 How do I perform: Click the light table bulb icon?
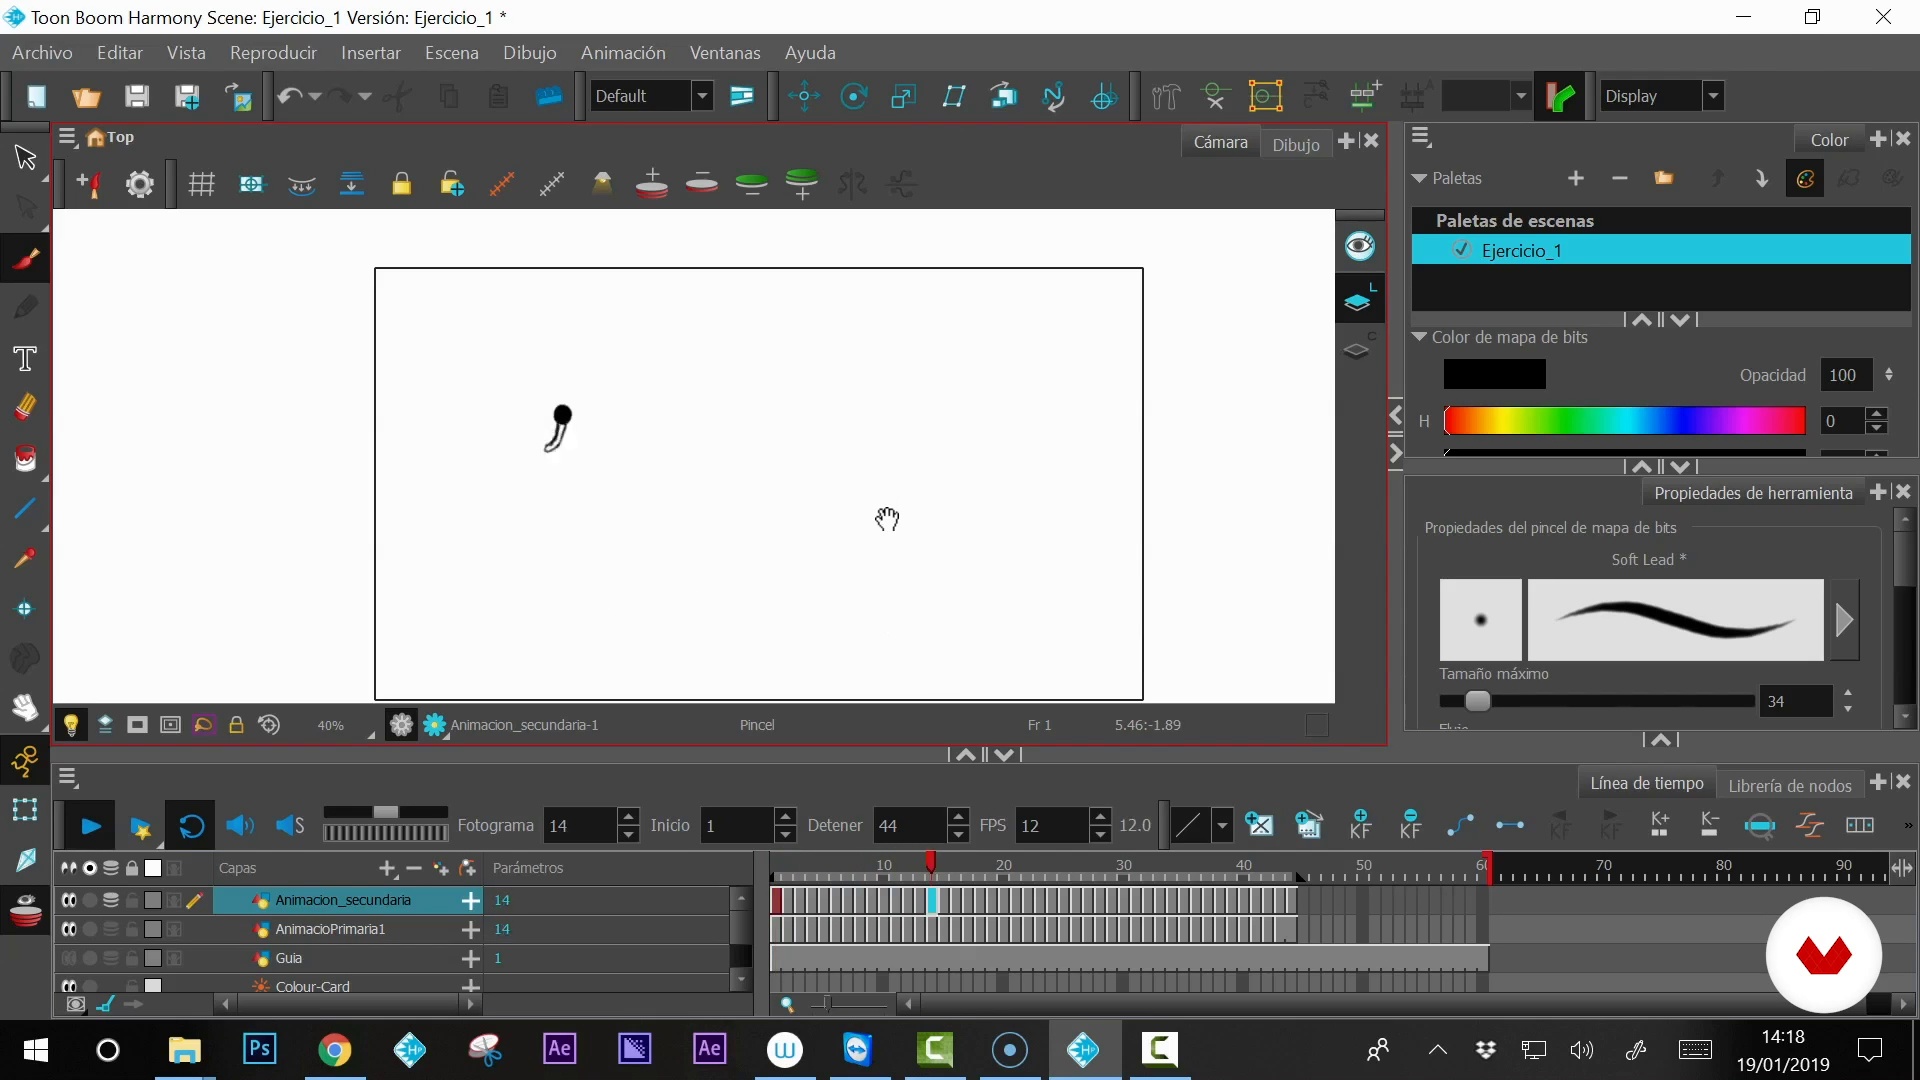point(71,725)
